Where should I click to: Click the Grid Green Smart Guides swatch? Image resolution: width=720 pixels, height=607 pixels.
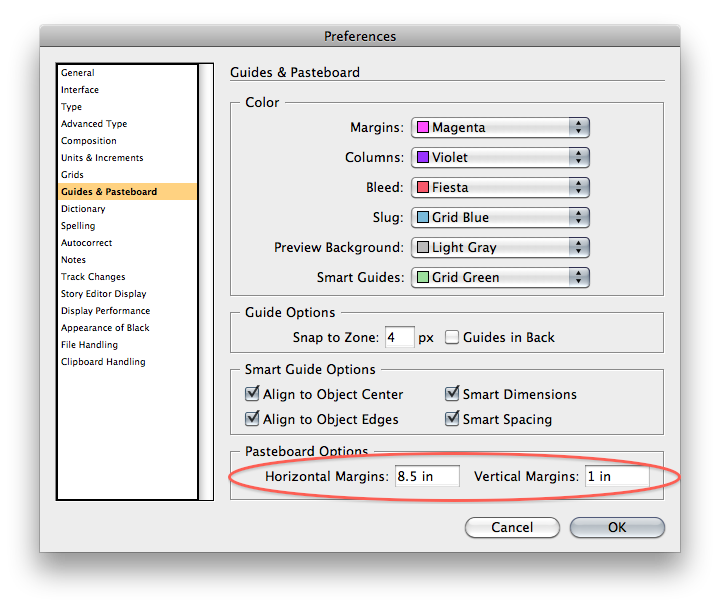(x=423, y=277)
